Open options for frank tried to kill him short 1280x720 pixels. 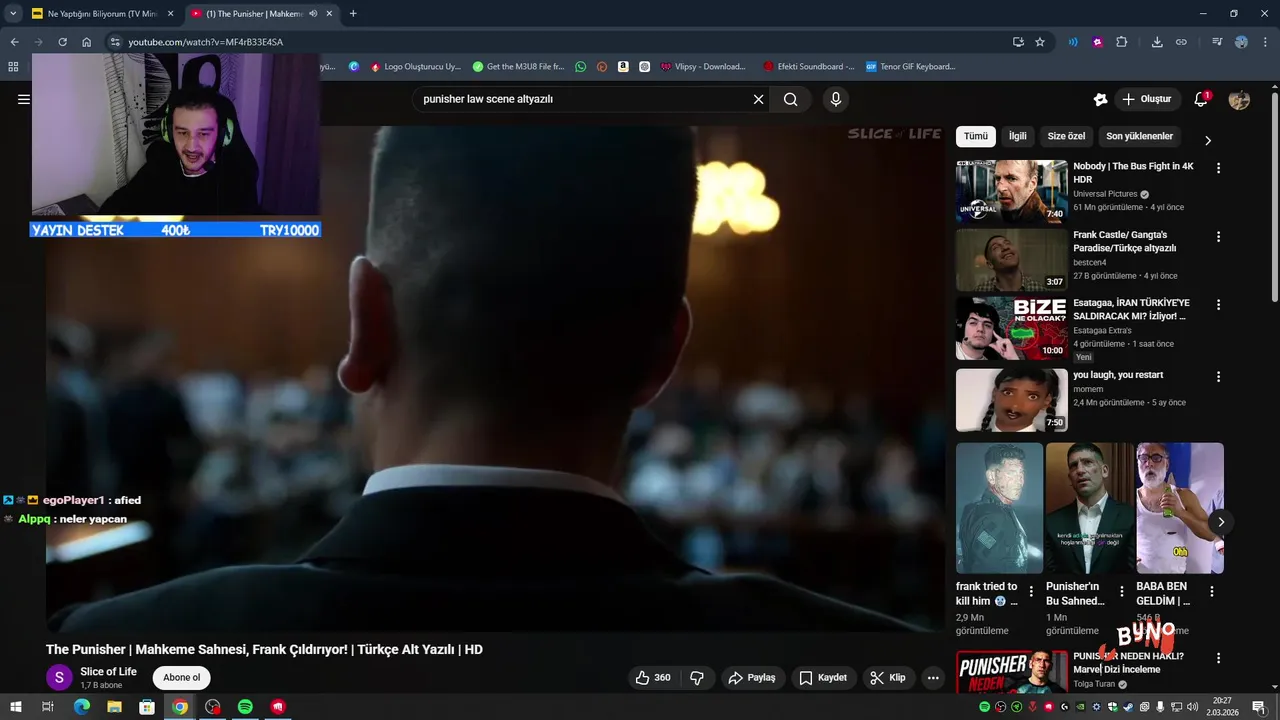click(1031, 591)
